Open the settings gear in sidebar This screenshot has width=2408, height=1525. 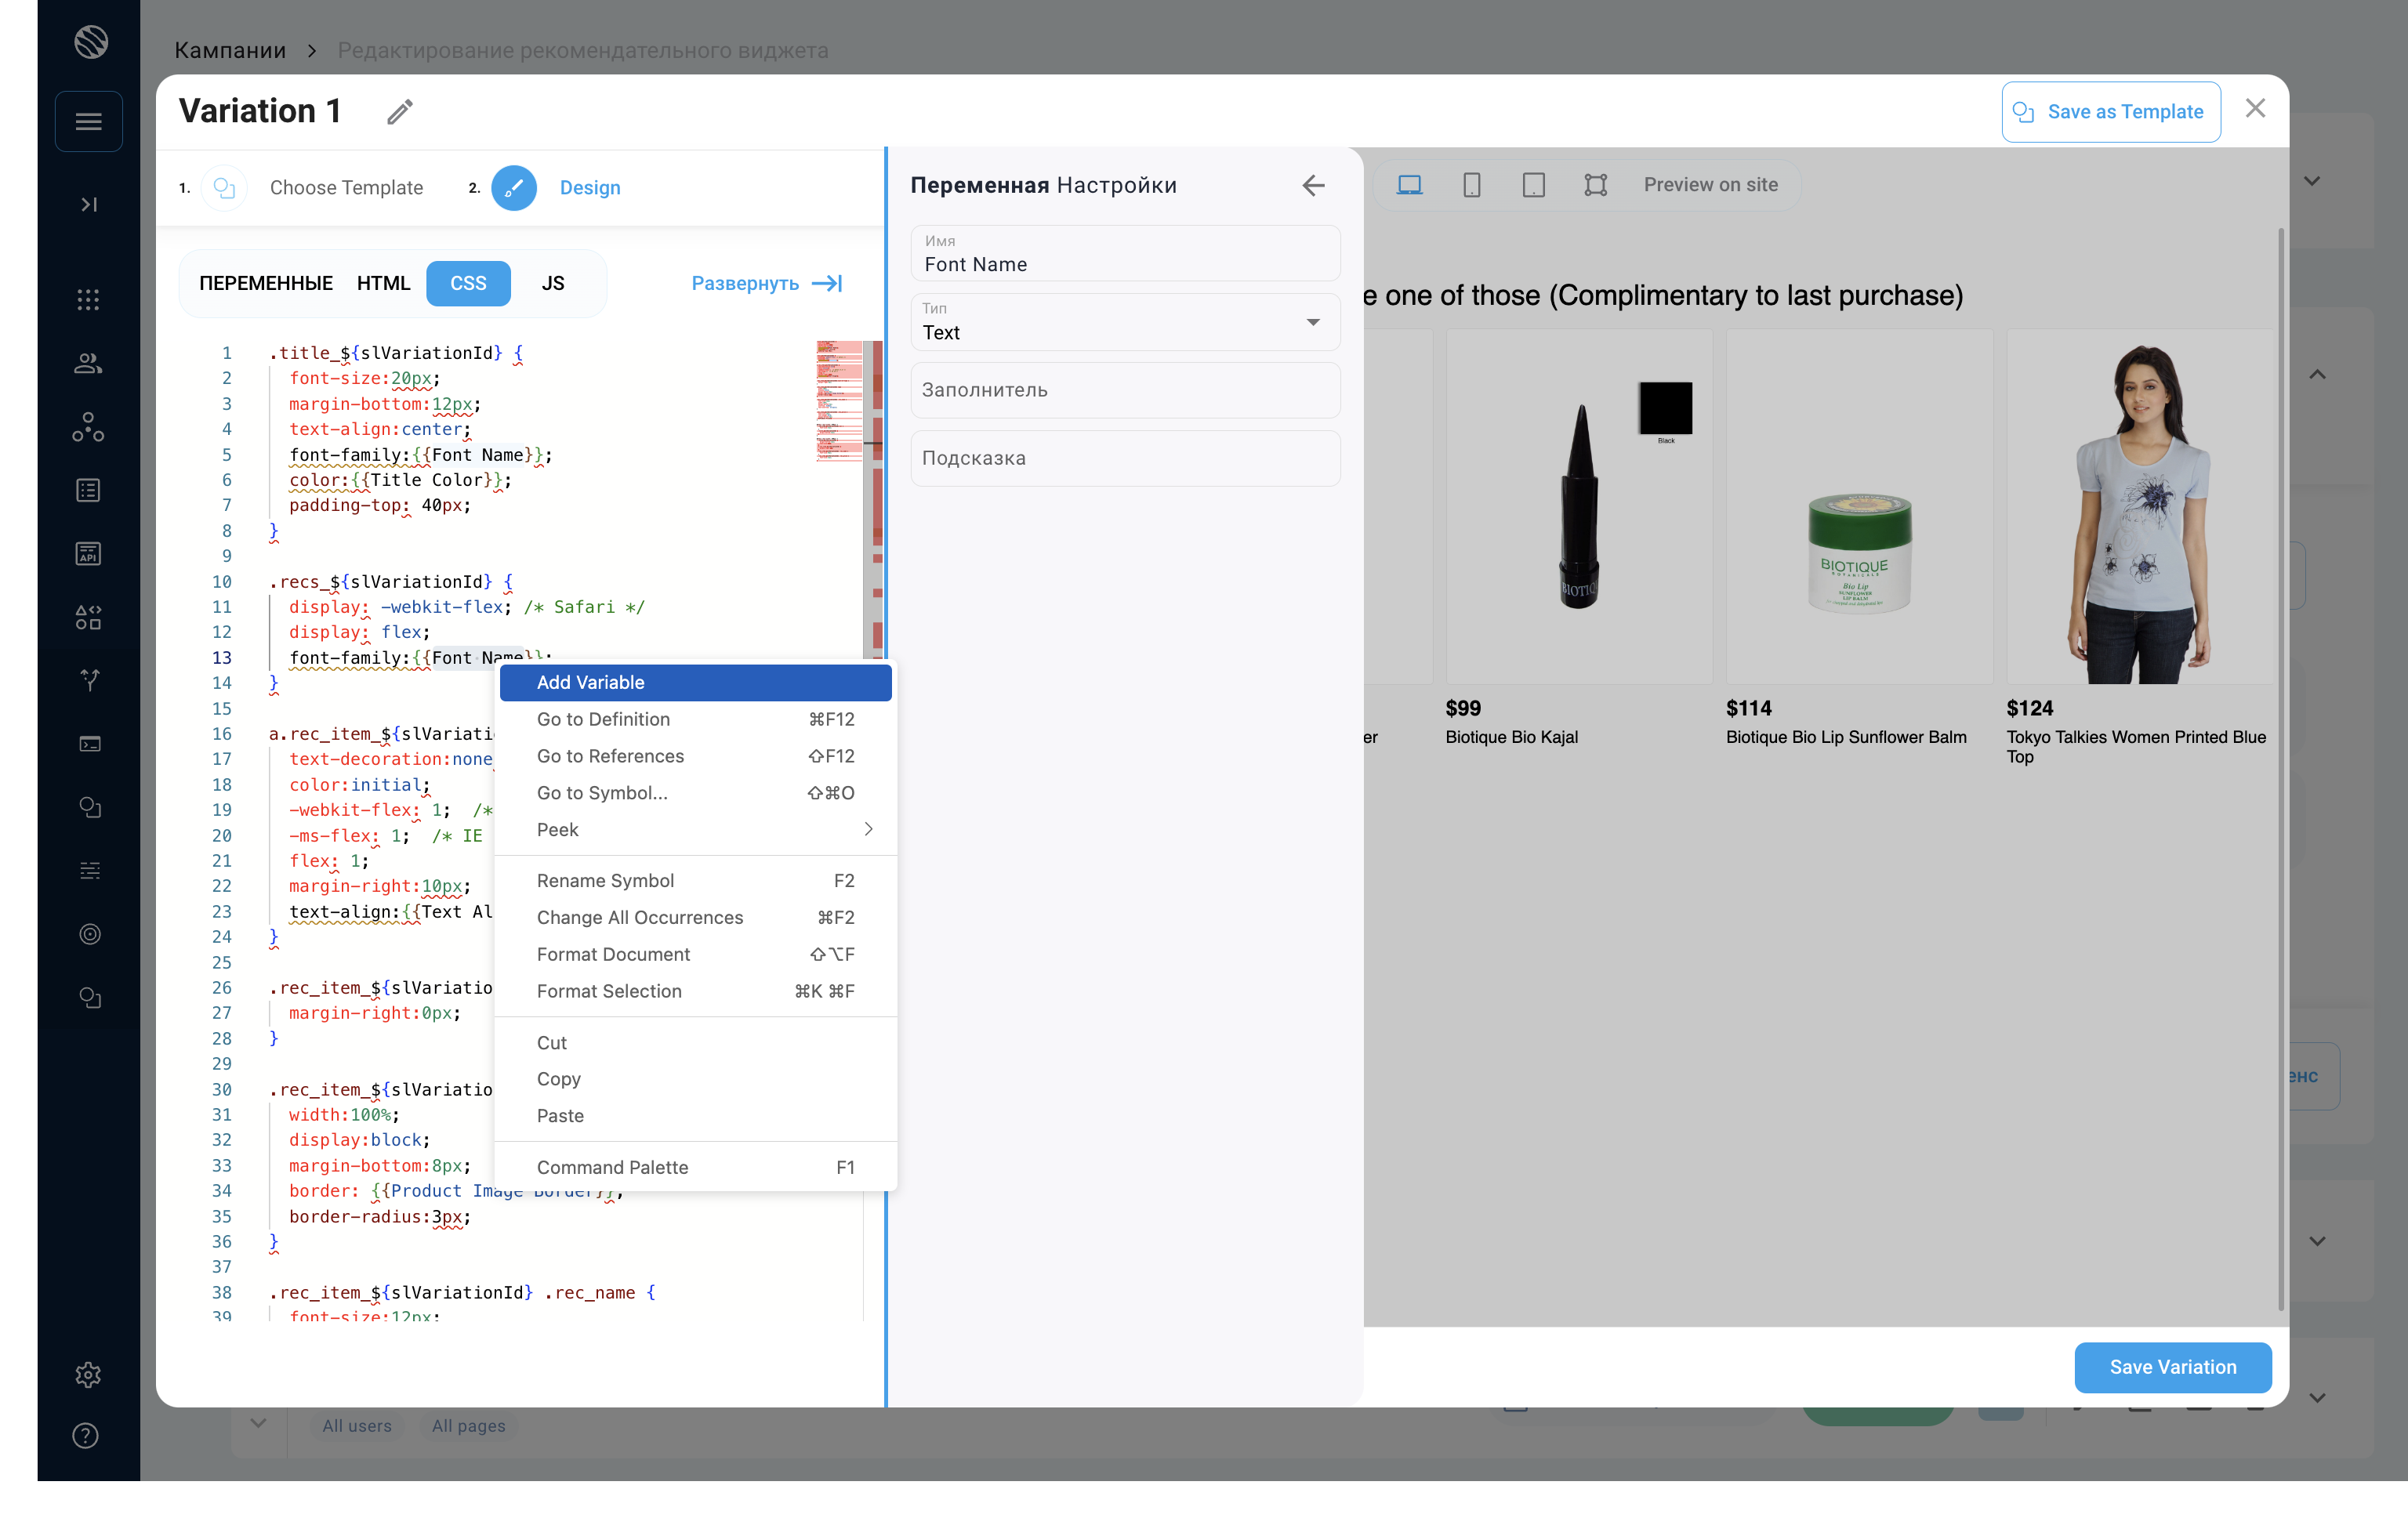click(88, 1374)
